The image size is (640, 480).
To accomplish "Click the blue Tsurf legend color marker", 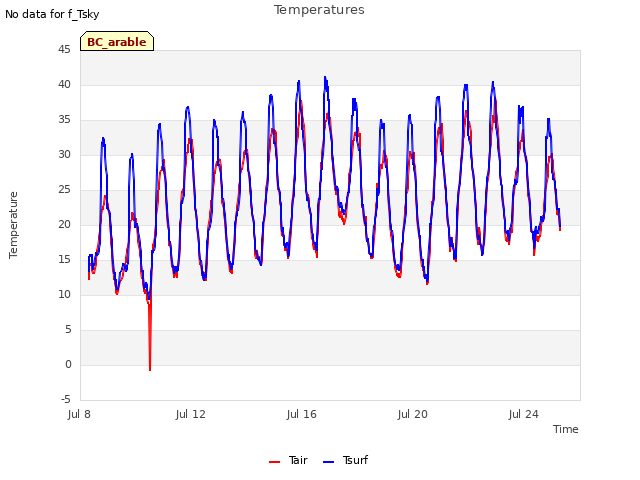I will click(x=328, y=462).
